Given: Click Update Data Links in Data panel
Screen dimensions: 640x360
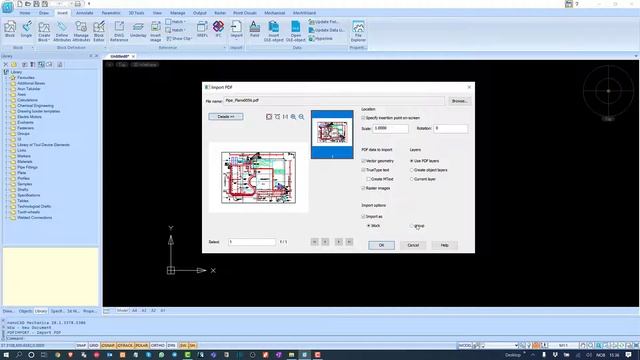Looking at the screenshot, I should 326,30.
